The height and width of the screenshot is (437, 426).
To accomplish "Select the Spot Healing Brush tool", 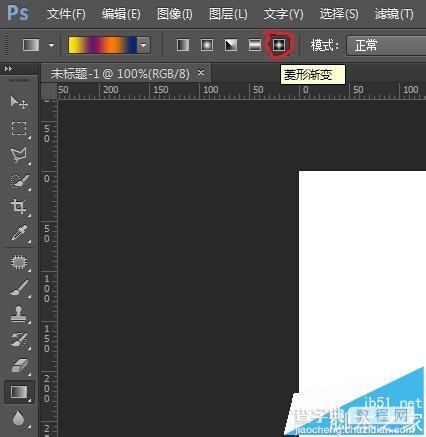I will coord(19,262).
